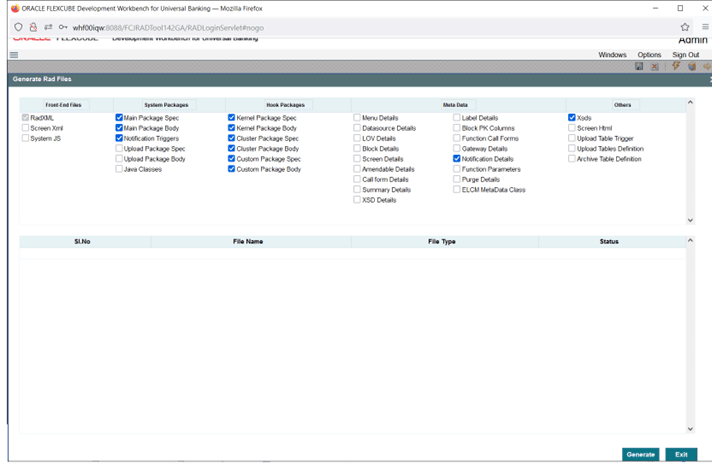712x464 pixels.
Task: Check Amendable Details
Action: (357, 169)
